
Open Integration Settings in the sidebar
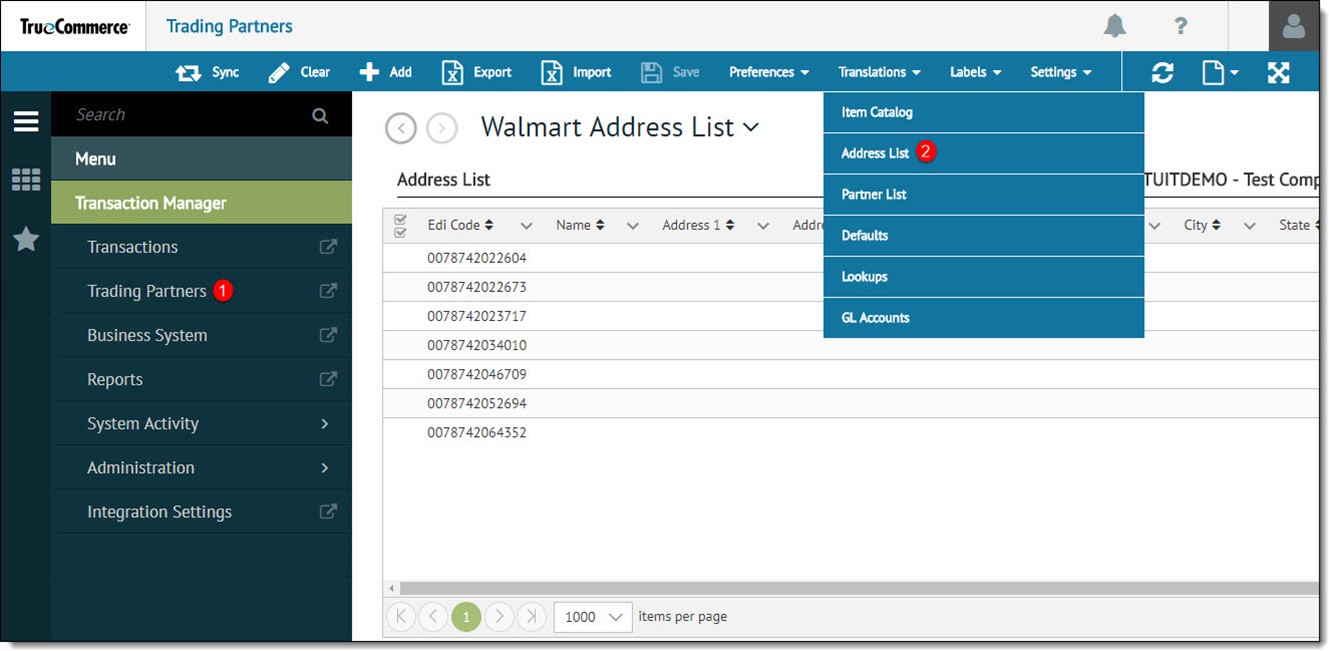click(159, 511)
